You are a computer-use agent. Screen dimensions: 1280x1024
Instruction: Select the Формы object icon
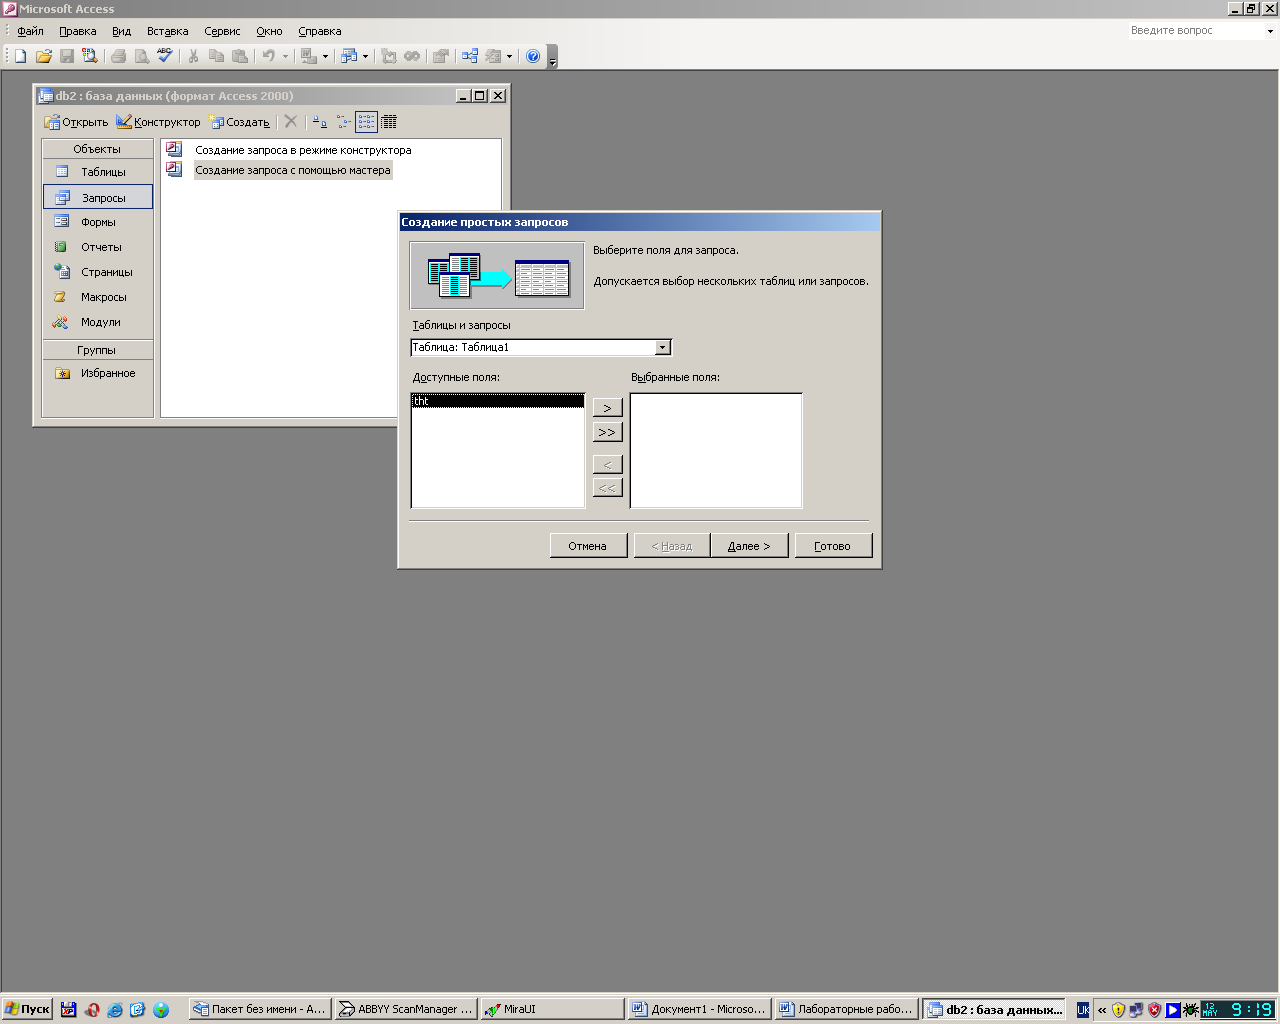tap(62, 222)
